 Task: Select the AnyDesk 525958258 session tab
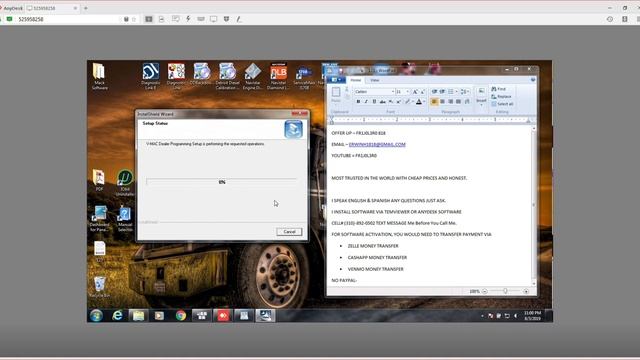(x=52, y=8)
